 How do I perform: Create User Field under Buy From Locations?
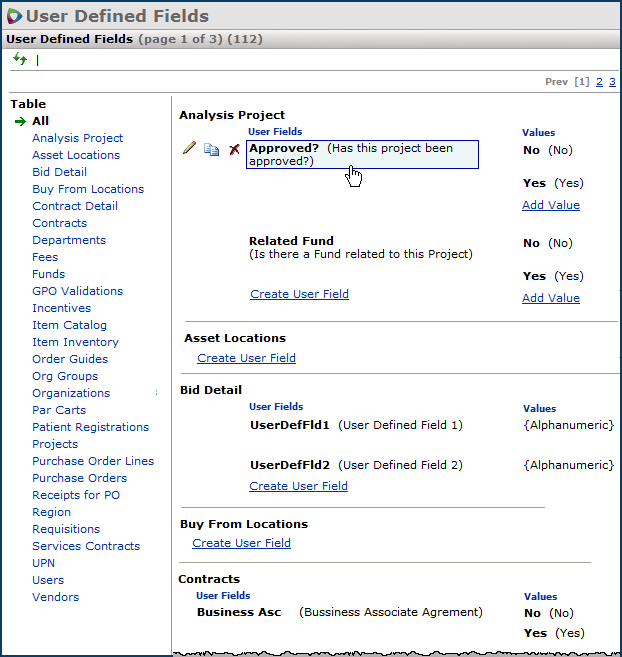click(x=241, y=543)
